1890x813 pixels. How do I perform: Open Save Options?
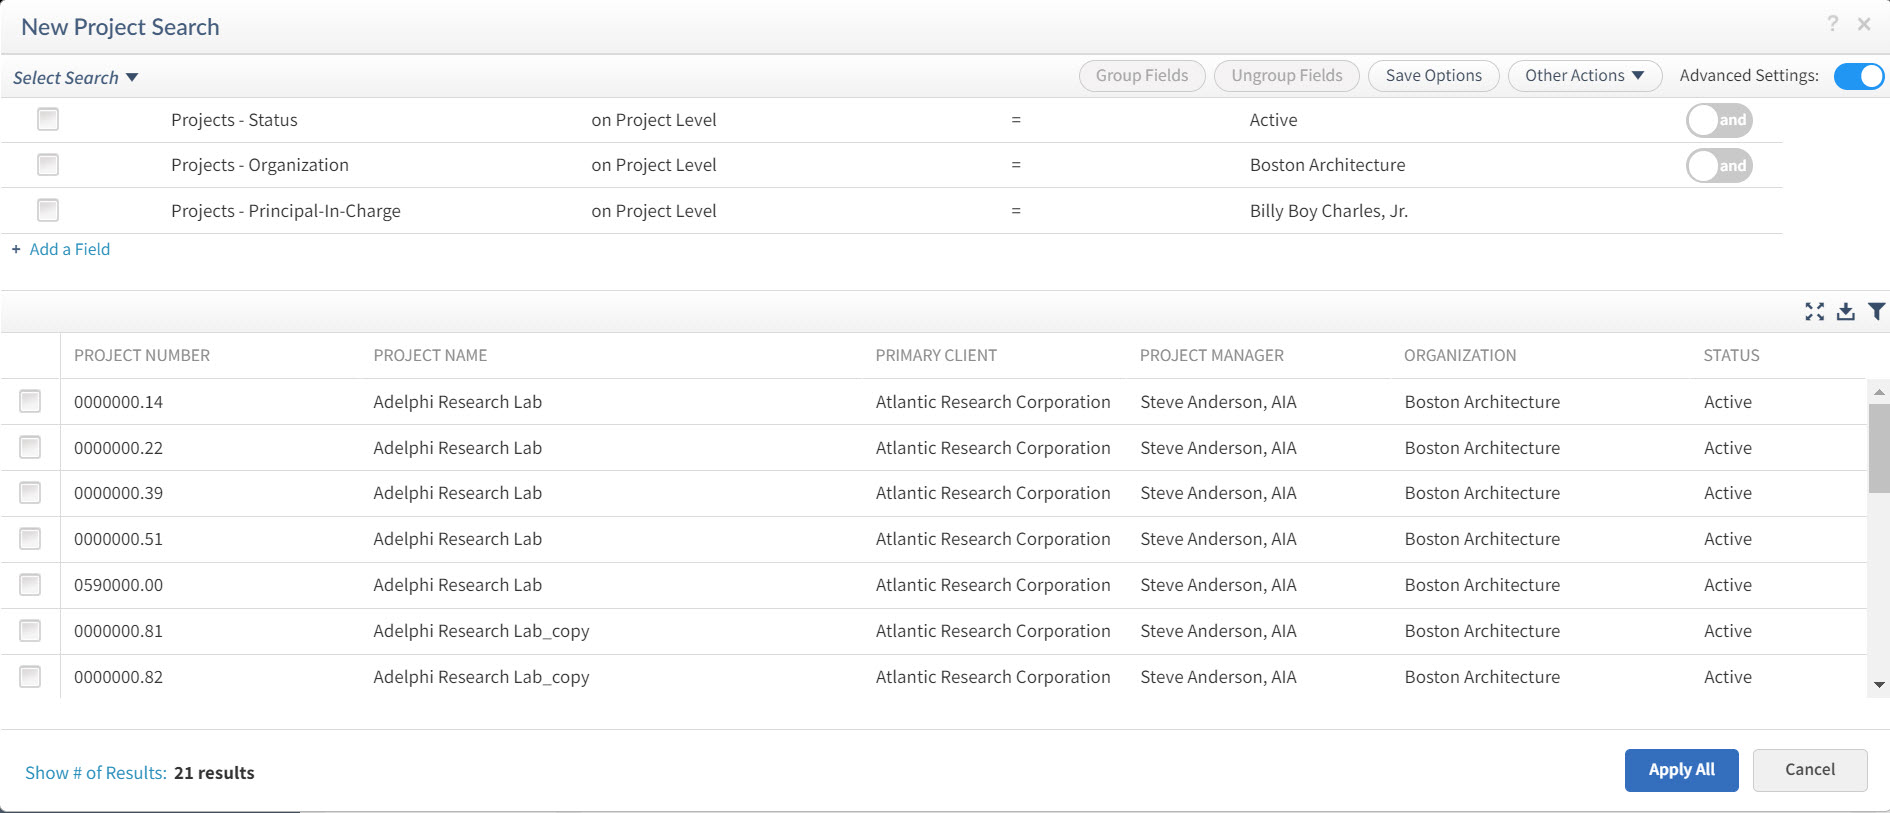click(x=1433, y=76)
